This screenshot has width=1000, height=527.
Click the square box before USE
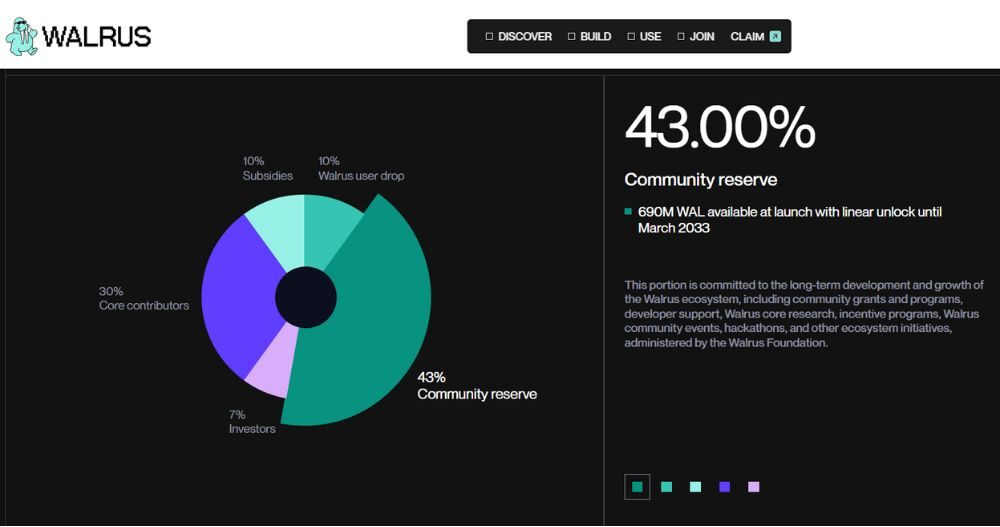631,36
